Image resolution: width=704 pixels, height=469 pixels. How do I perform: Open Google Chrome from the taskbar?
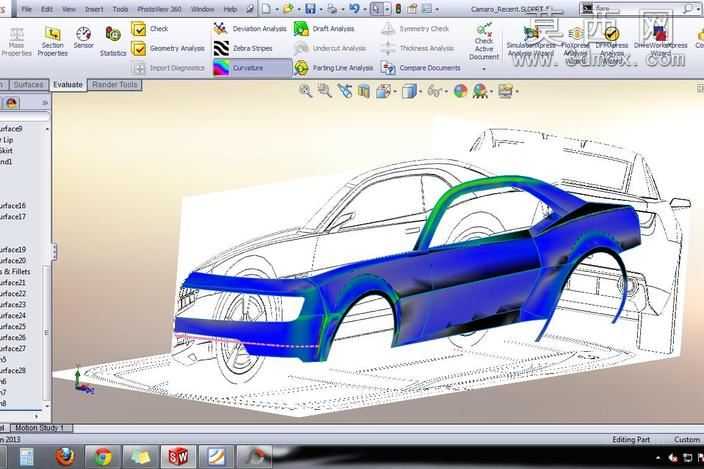(103, 457)
